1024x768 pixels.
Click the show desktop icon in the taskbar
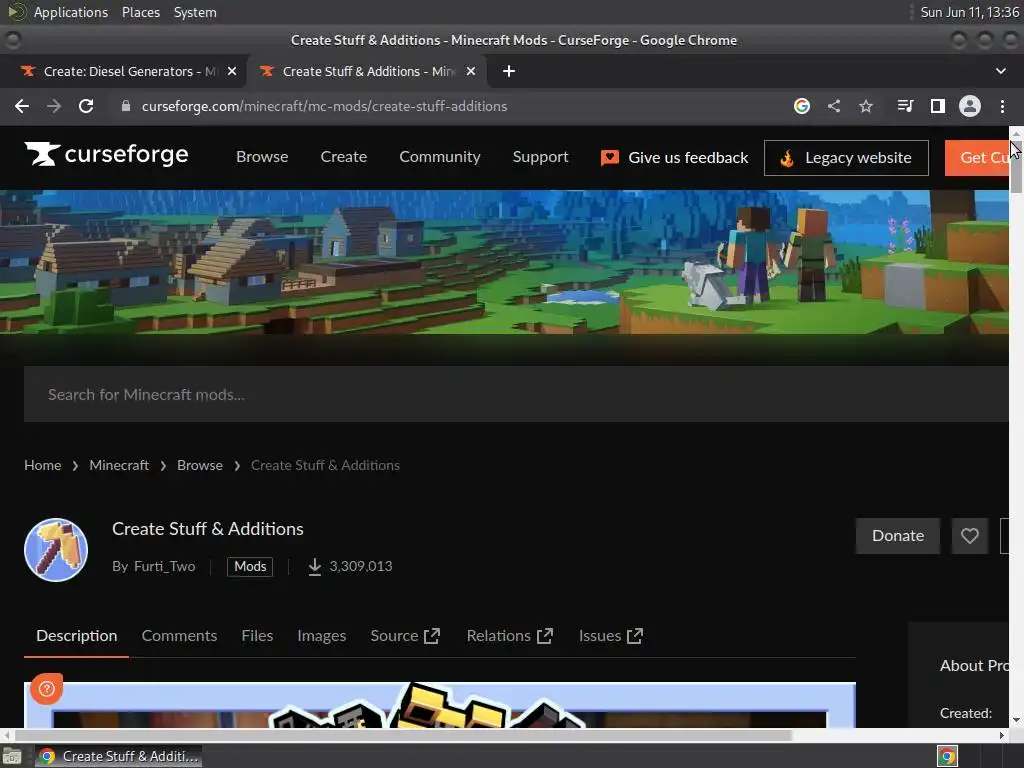(x=12, y=756)
